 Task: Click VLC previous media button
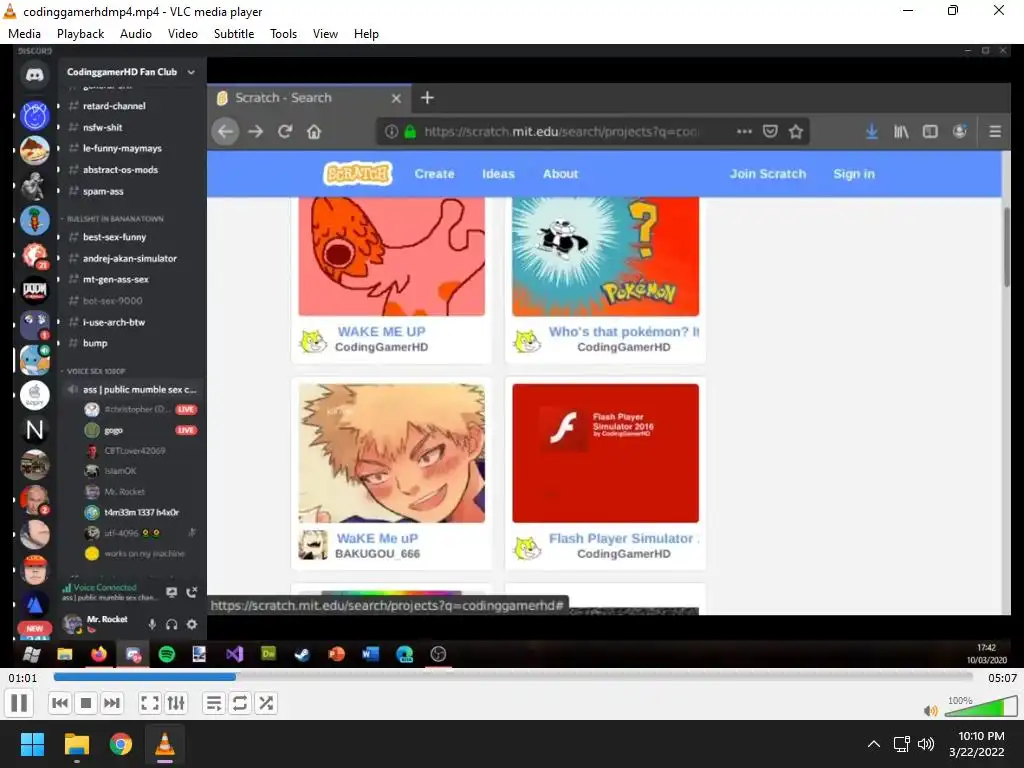tap(59, 703)
